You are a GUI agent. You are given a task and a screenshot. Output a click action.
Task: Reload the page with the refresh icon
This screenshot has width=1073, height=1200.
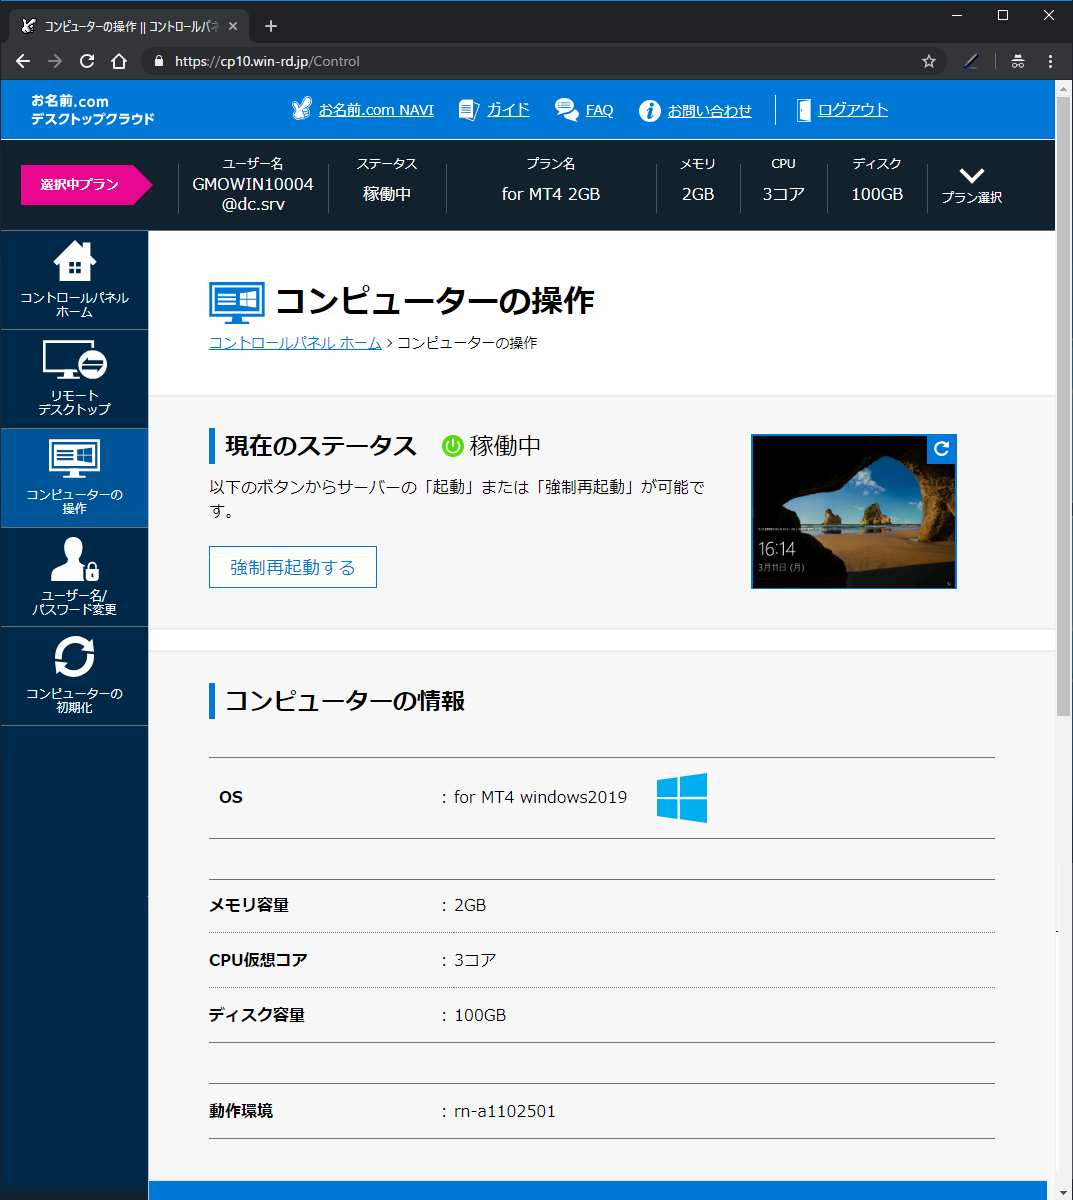click(87, 61)
